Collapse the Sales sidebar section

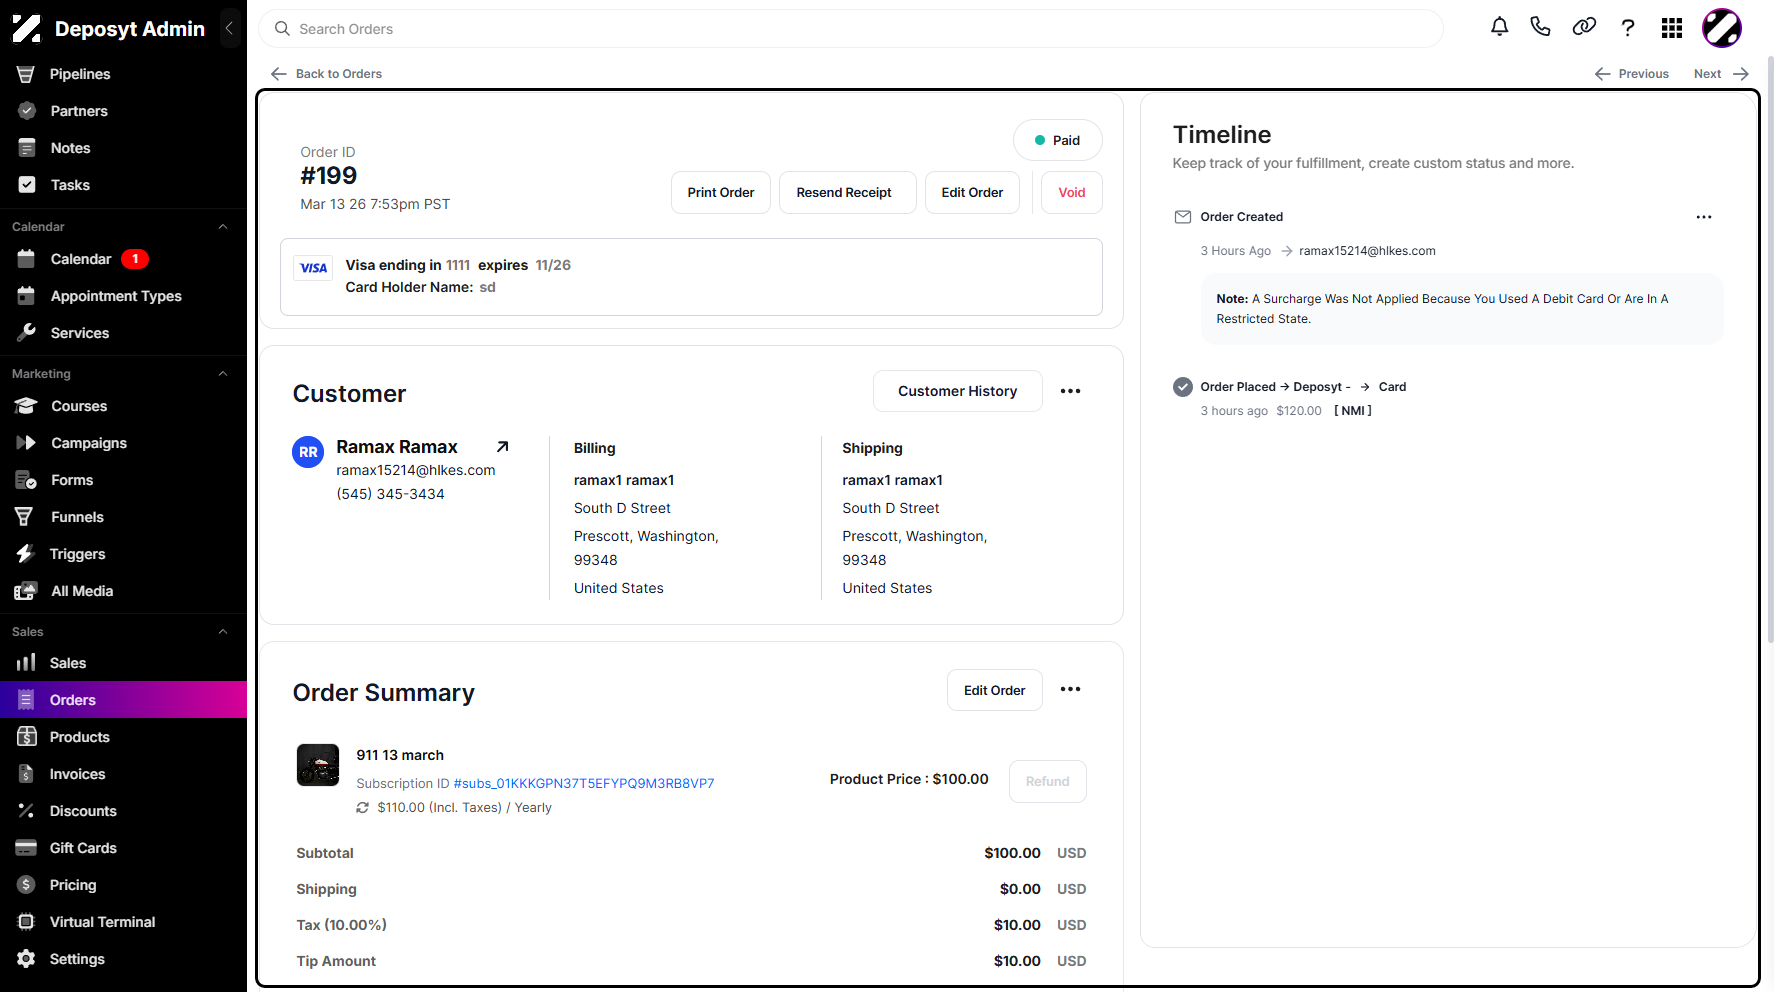(x=223, y=632)
